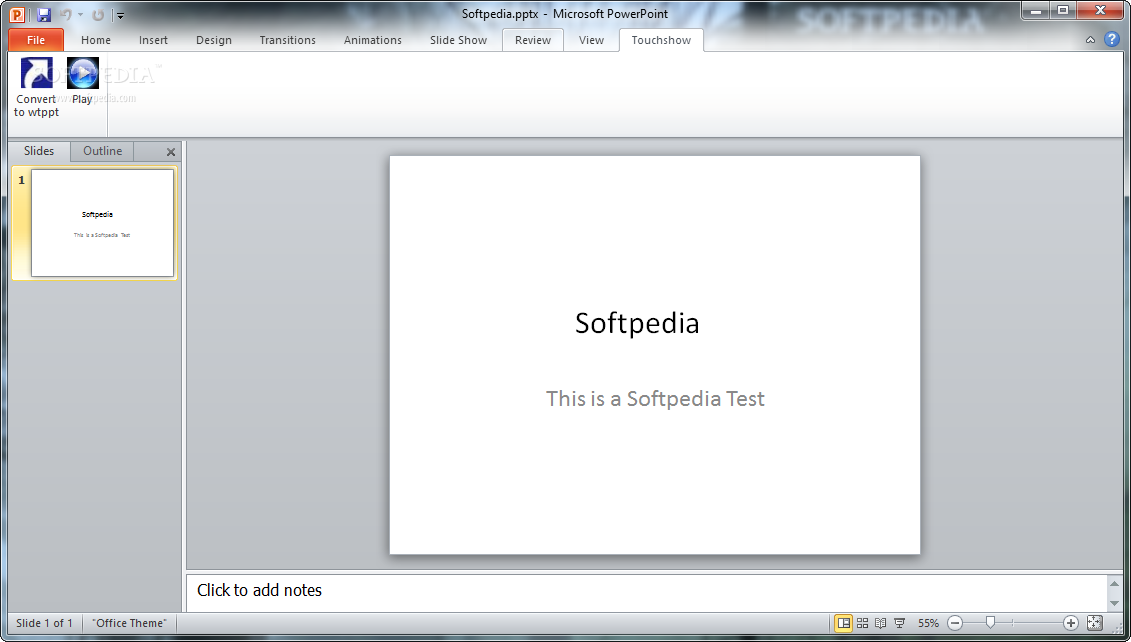
Task: Click the PowerPoint application icon in title bar
Action: (x=17, y=14)
